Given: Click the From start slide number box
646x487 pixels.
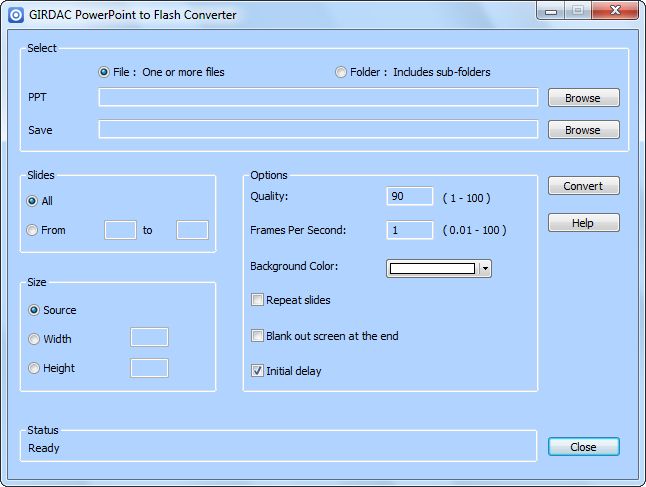Looking at the screenshot, I should click(120, 230).
